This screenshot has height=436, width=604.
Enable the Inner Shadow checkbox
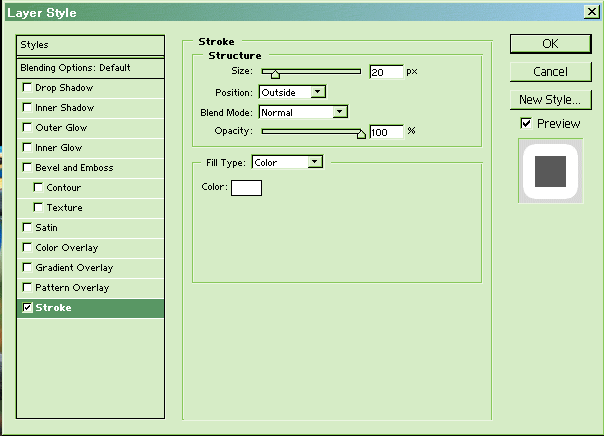(x=27, y=108)
